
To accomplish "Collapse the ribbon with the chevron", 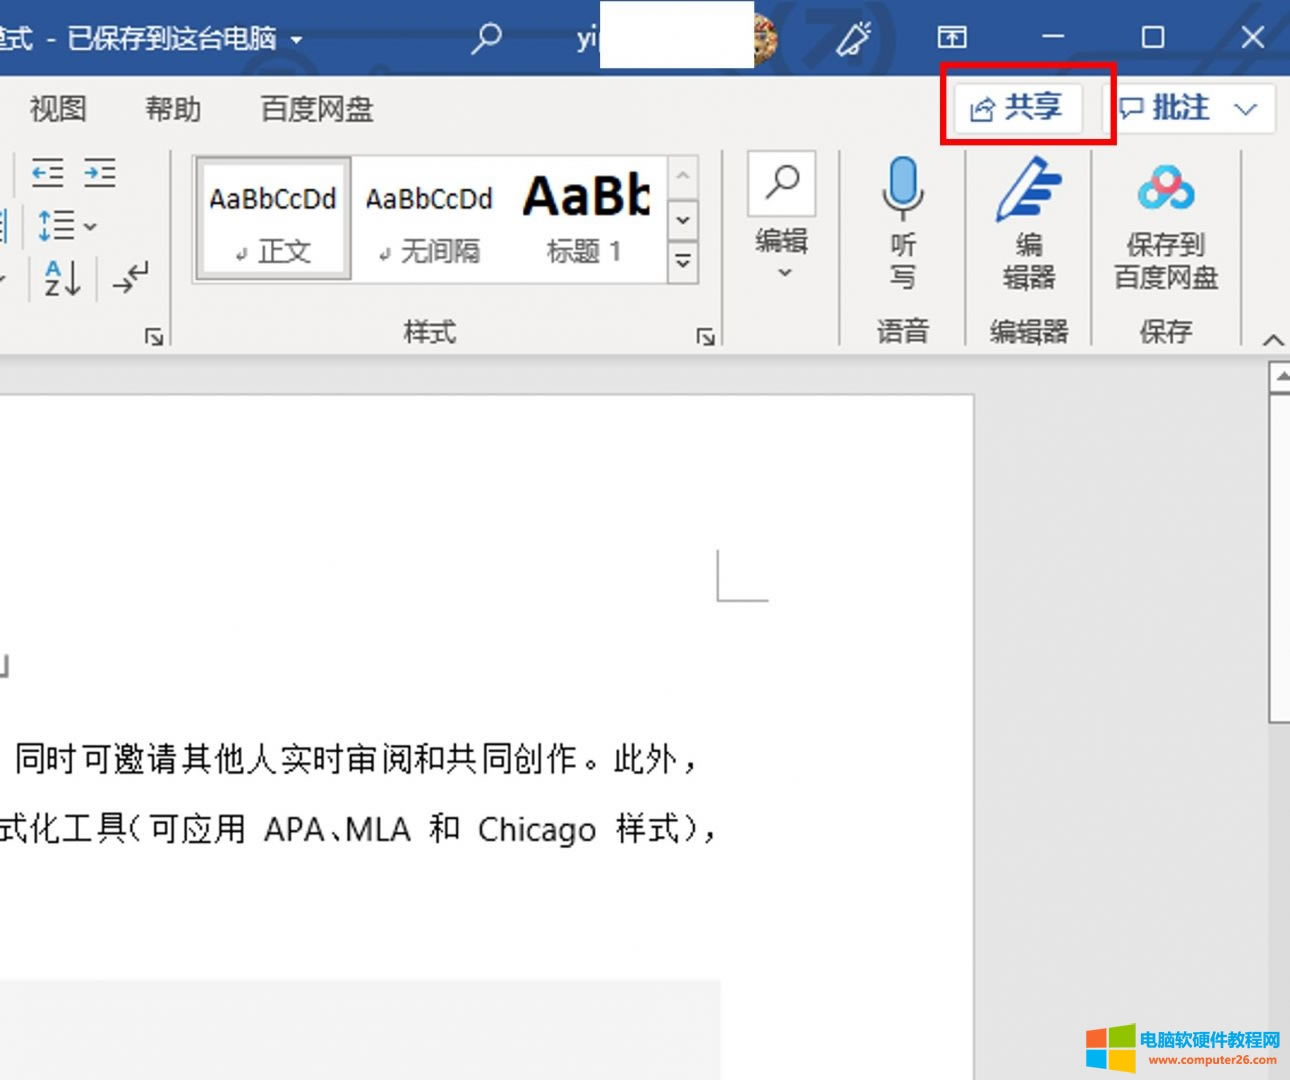I will 1272,340.
